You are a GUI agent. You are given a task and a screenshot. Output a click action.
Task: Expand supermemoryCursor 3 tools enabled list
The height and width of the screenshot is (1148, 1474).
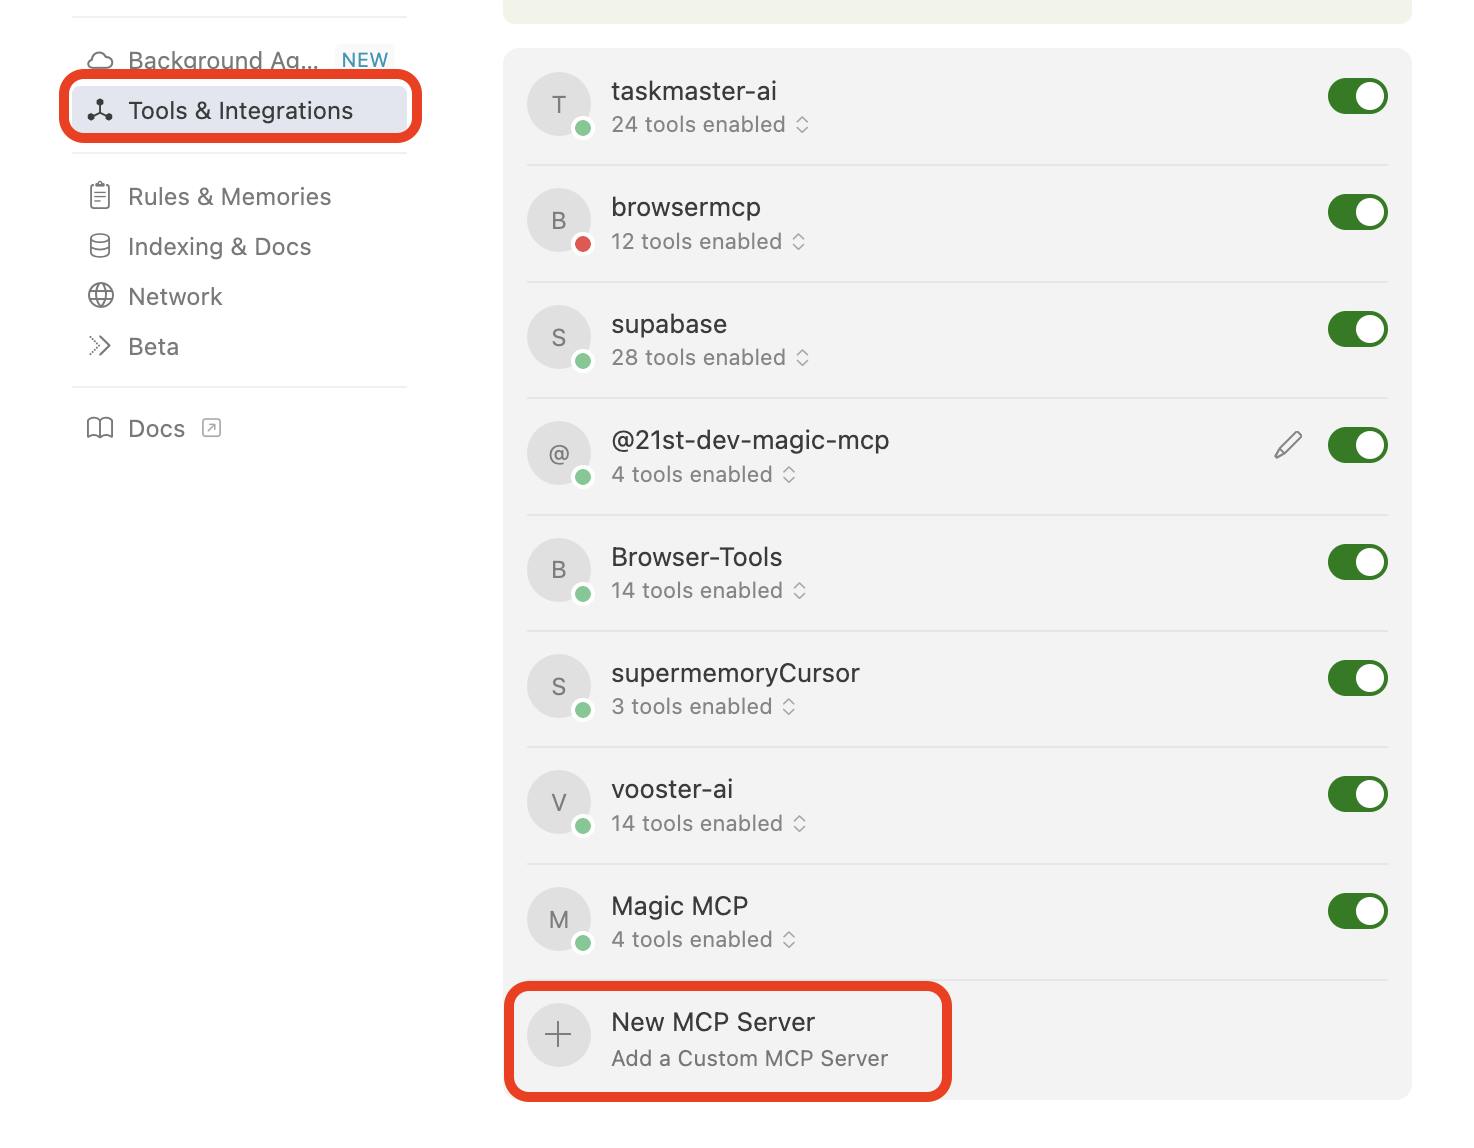pos(704,707)
